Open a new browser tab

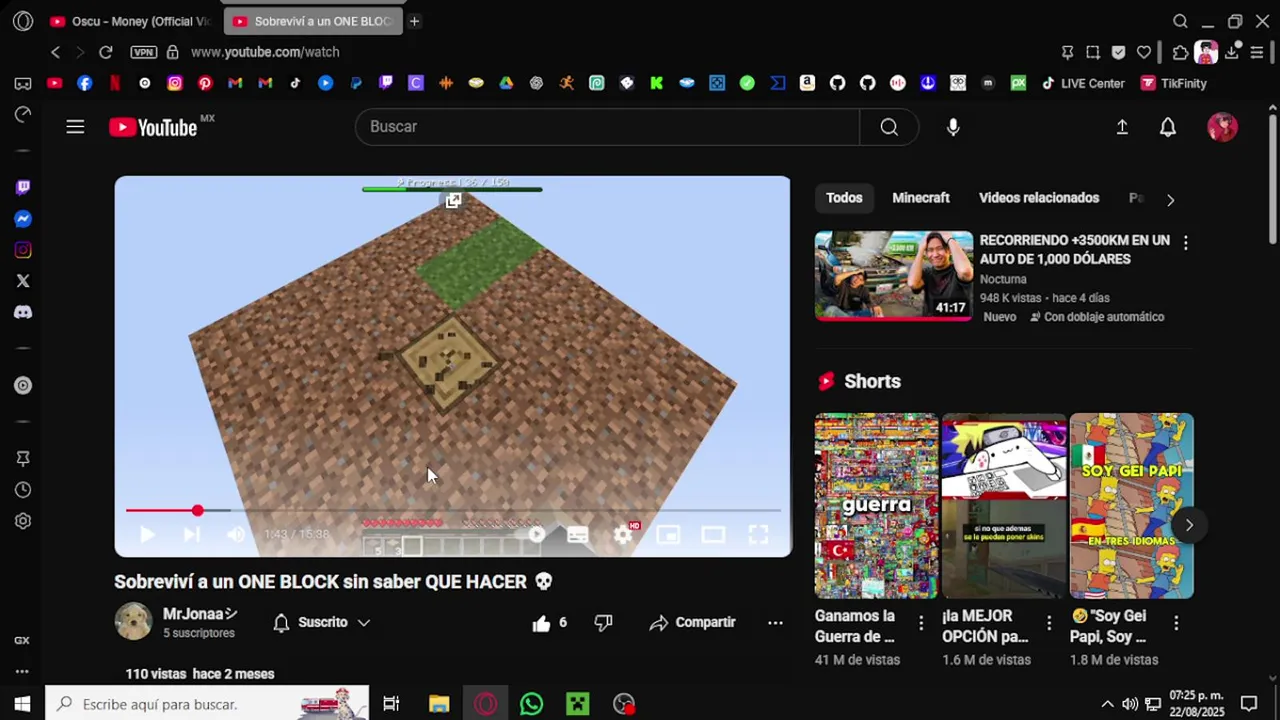(414, 21)
